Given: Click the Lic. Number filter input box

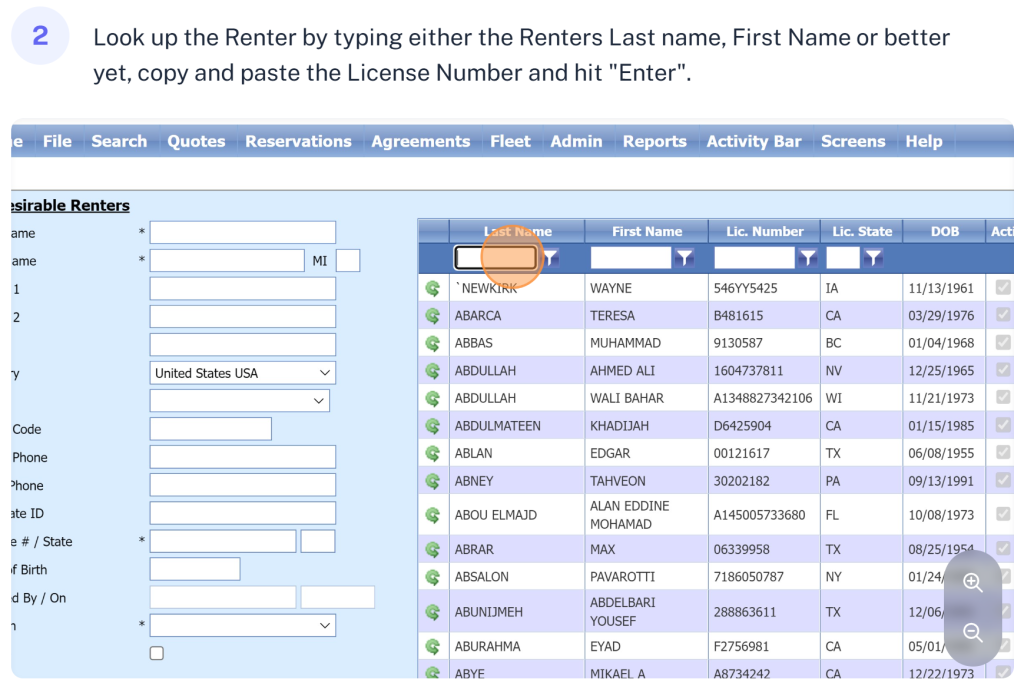Looking at the screenshot, I should (754, 258).
